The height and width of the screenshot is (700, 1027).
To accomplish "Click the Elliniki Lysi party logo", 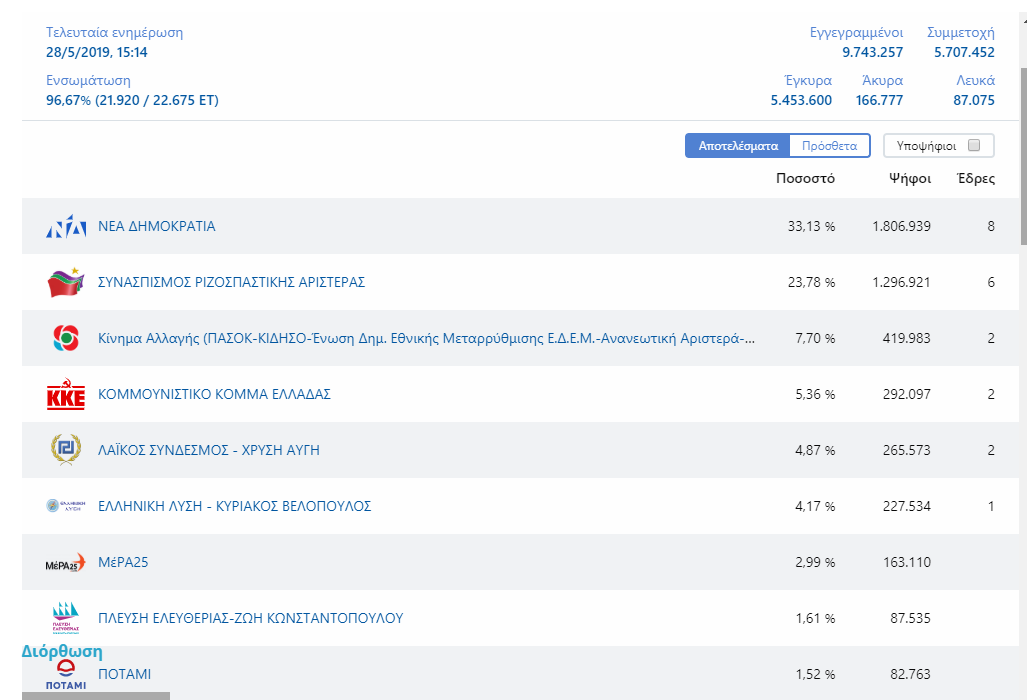I will pos(66,506).
